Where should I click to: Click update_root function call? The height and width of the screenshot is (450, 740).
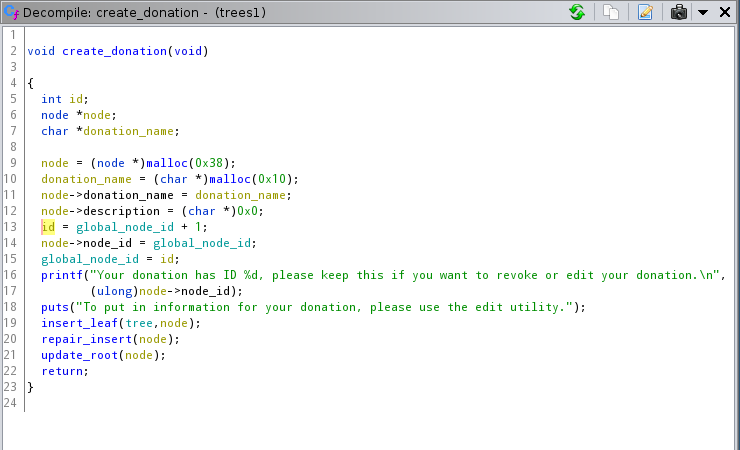(79, 356)
